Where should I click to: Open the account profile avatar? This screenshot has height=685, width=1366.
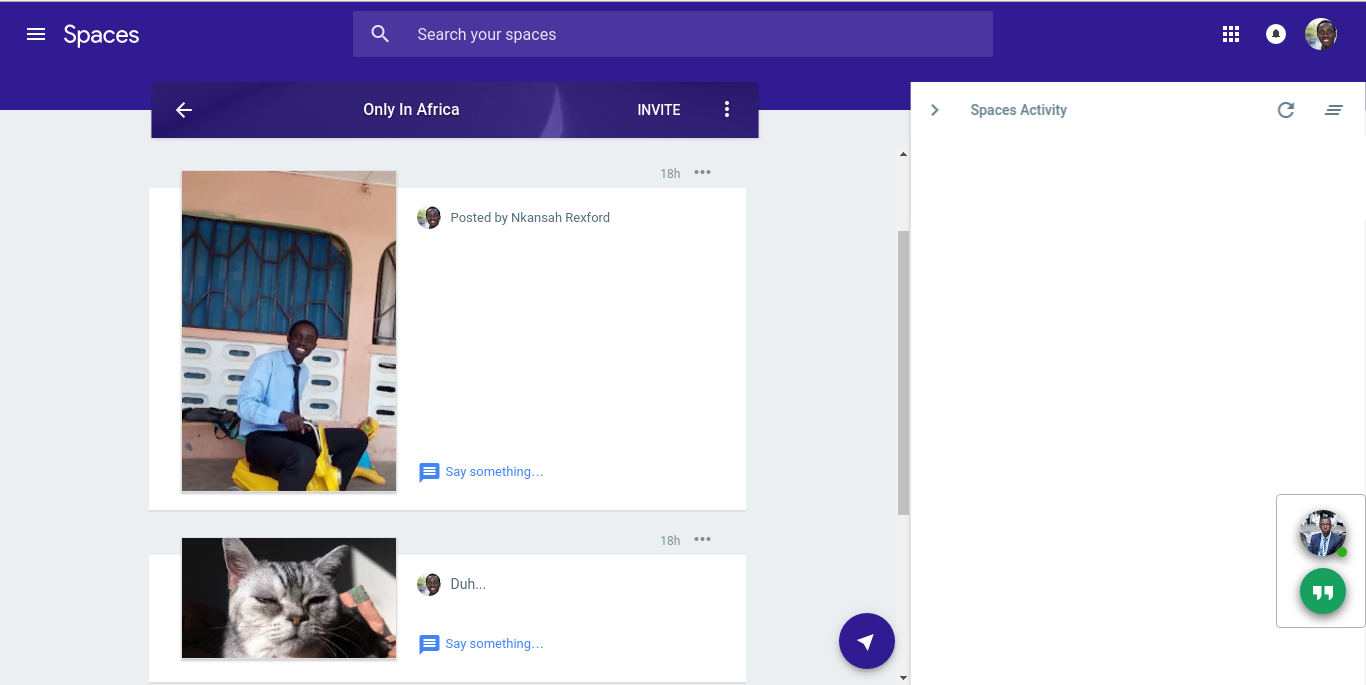[x=1321, y=34]
